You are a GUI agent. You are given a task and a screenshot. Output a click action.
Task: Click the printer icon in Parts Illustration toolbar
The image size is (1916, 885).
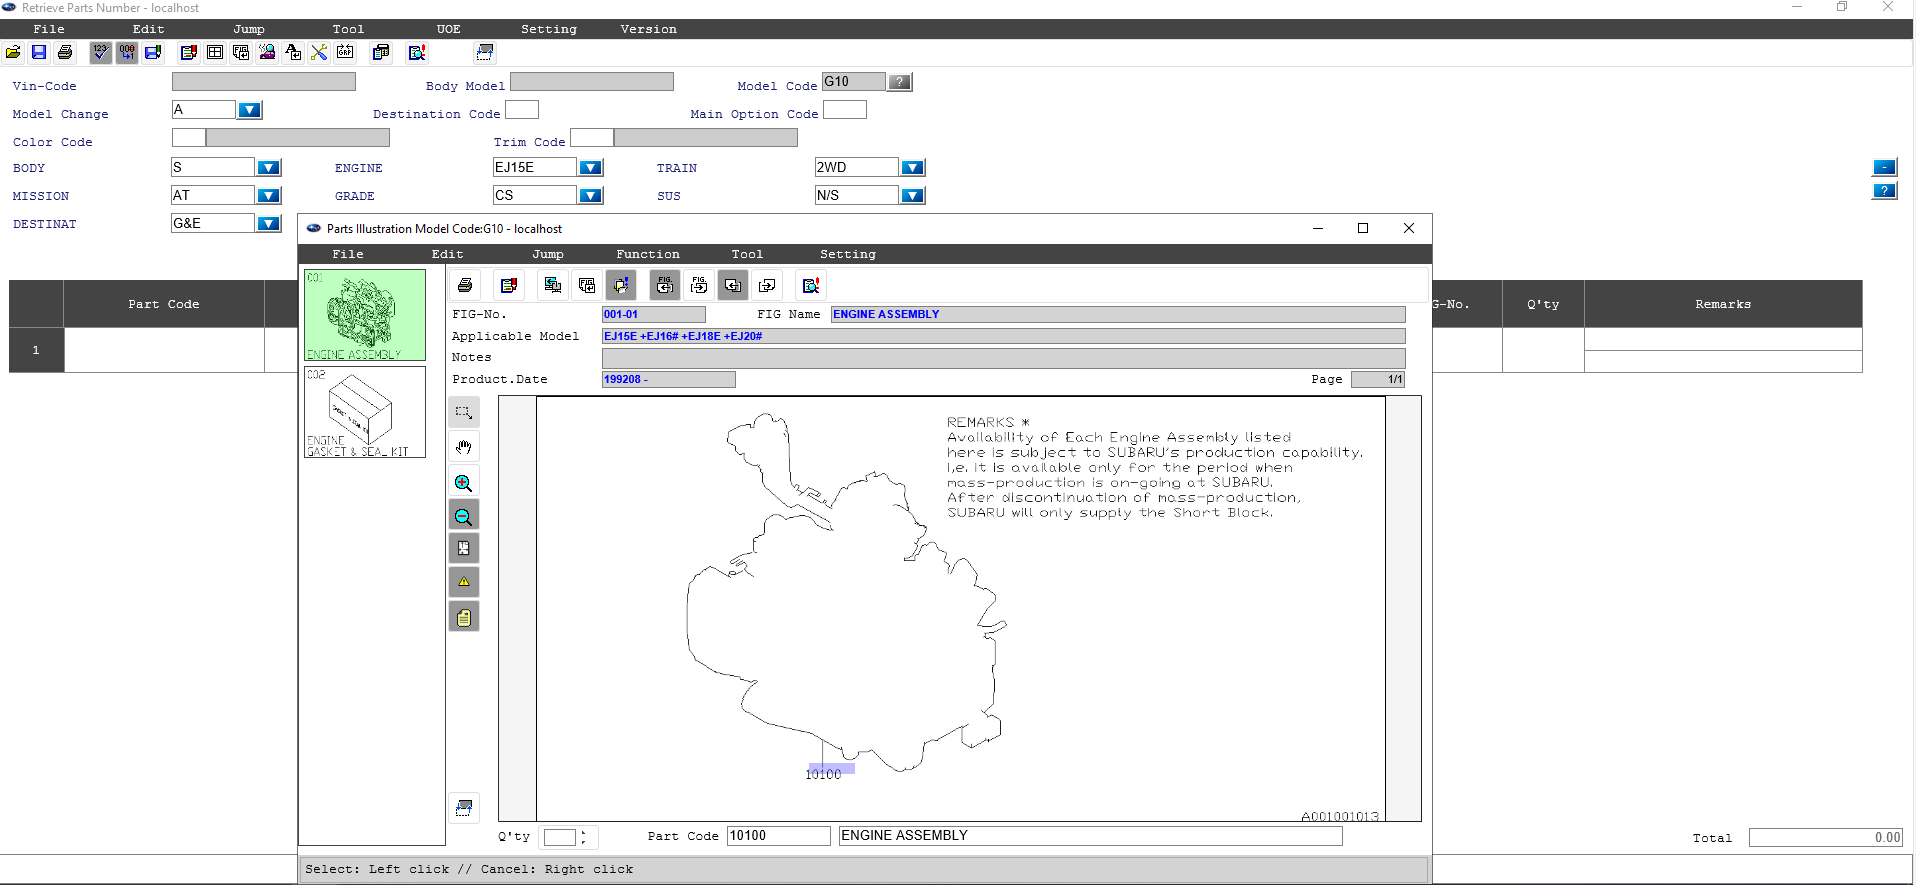pos(465,285)
